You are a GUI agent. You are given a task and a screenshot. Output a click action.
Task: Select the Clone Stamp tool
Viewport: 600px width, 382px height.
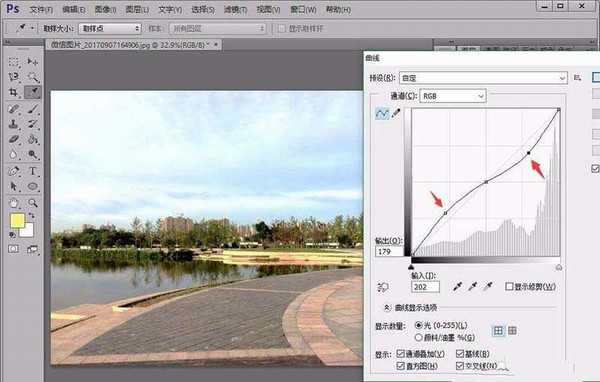click(x=14, y=124)
